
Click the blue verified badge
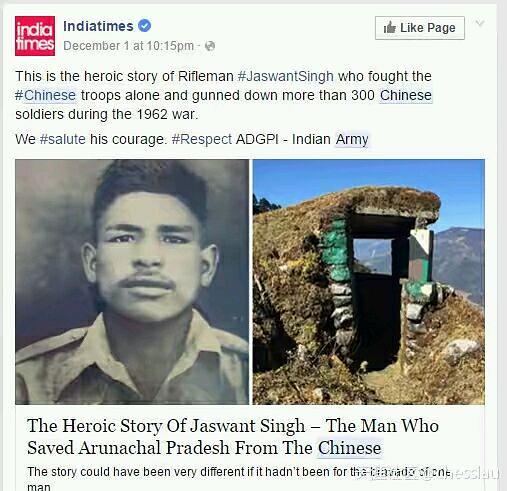(x=144, y=26)
